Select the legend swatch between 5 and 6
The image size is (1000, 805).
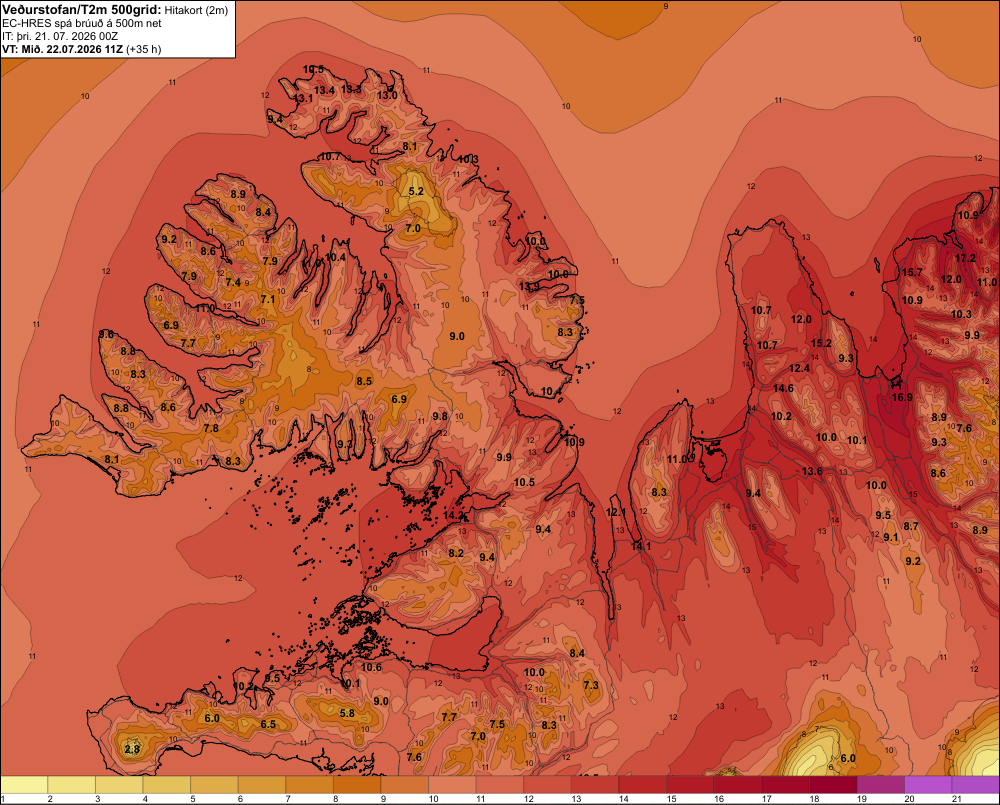click(214, 784)
